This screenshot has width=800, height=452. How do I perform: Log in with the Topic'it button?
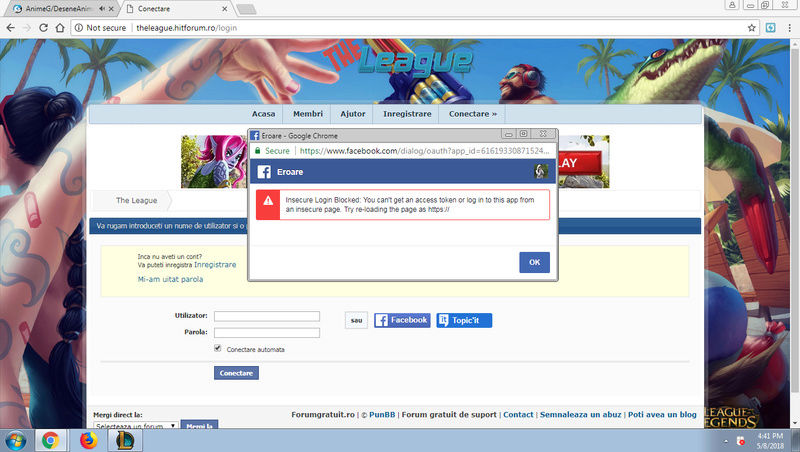(x=464, y=320)
